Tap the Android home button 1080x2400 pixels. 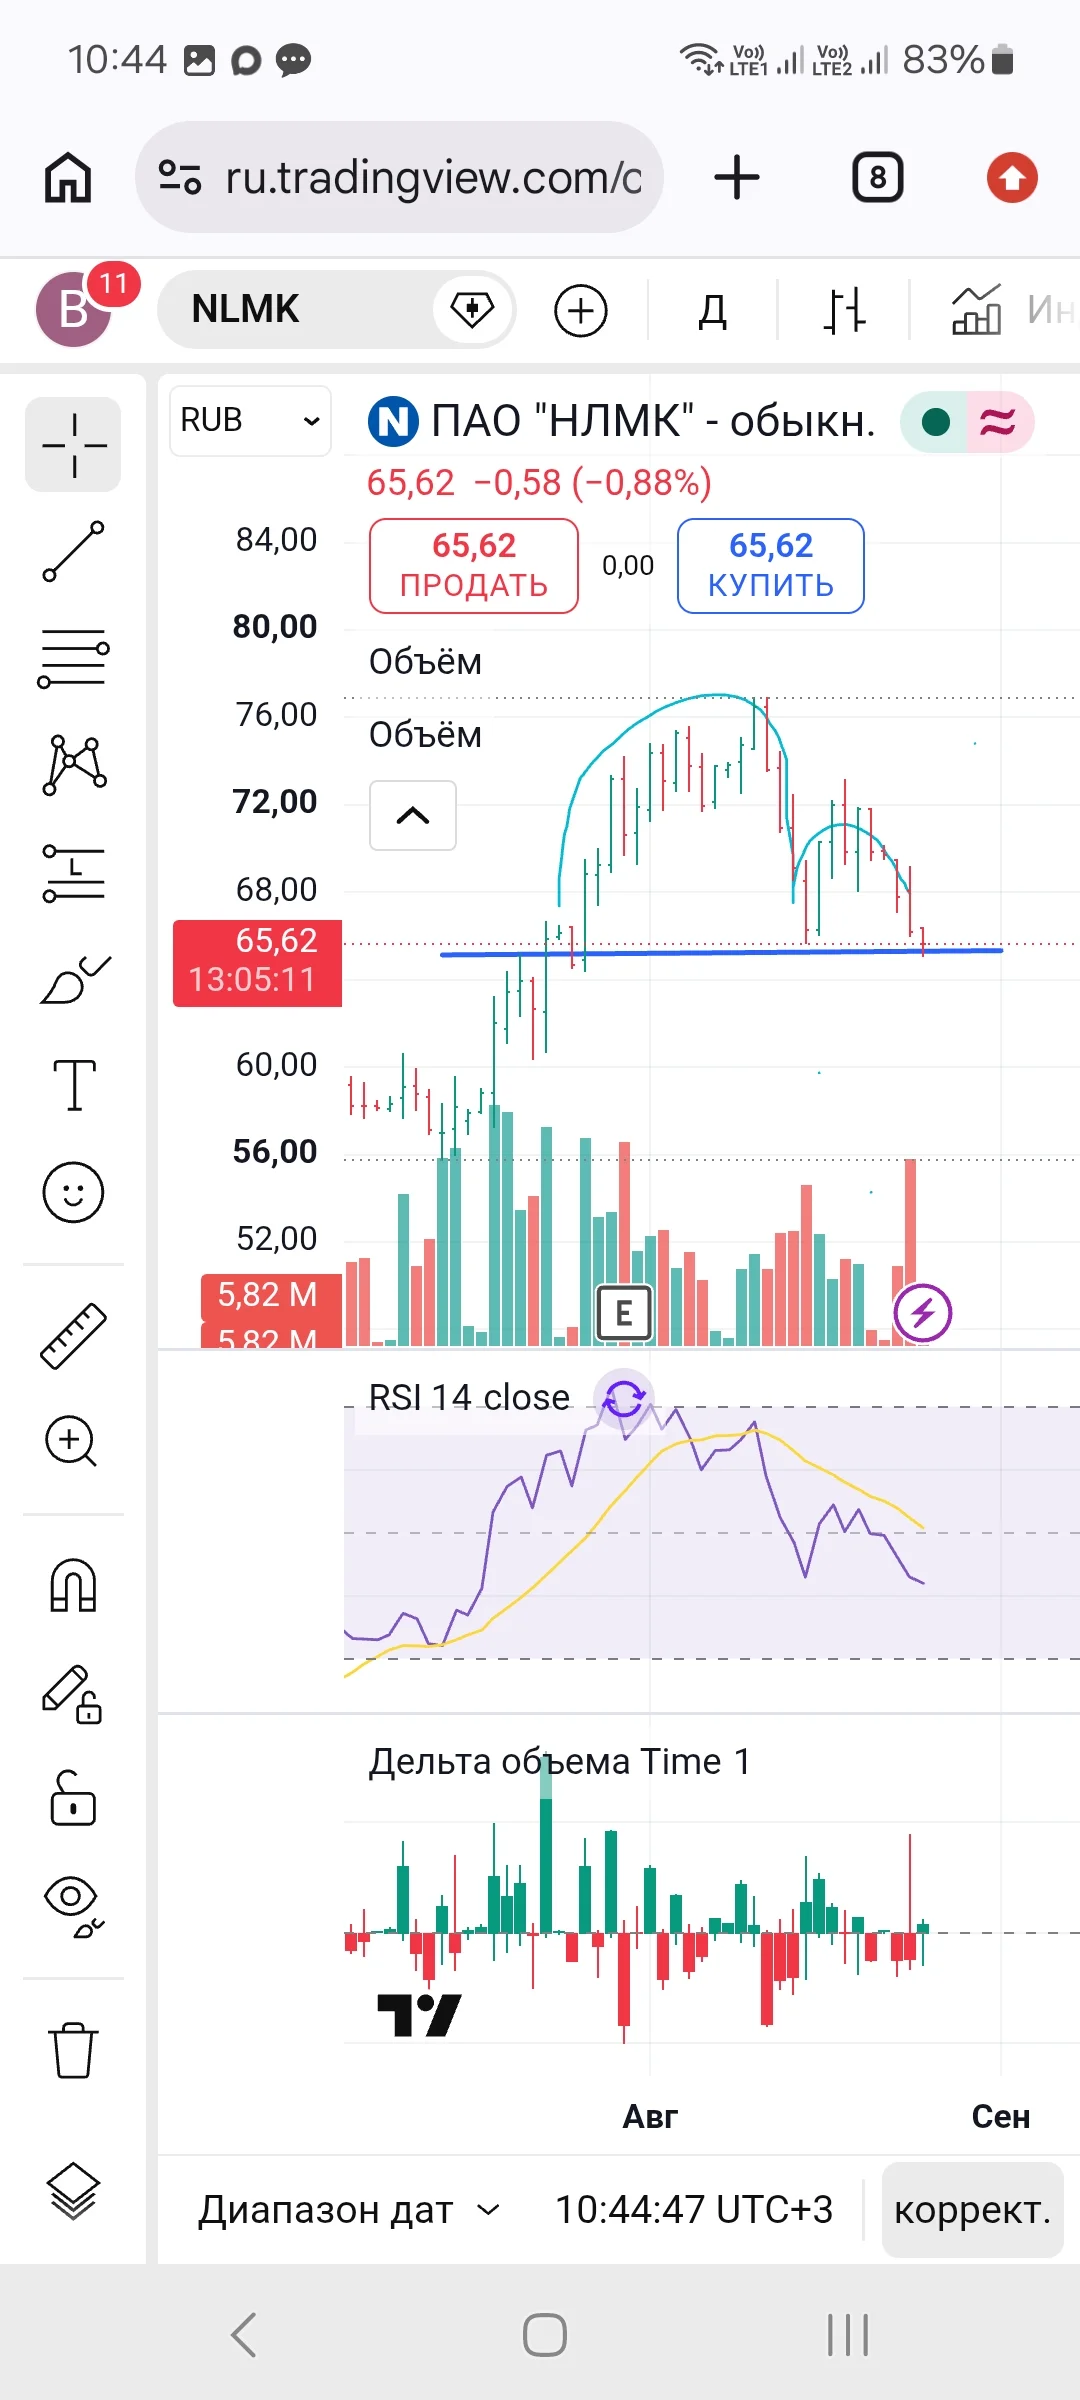(545, 2336)
